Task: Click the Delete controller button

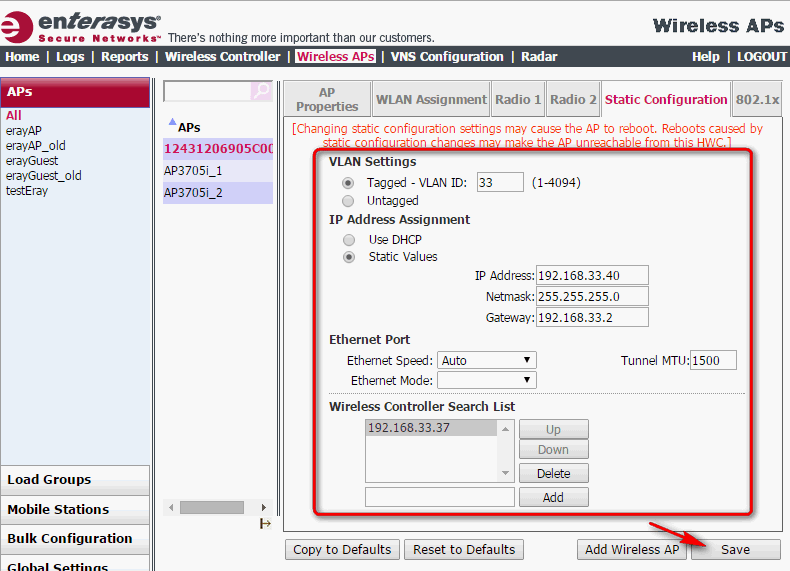Action: click(554, 473)
